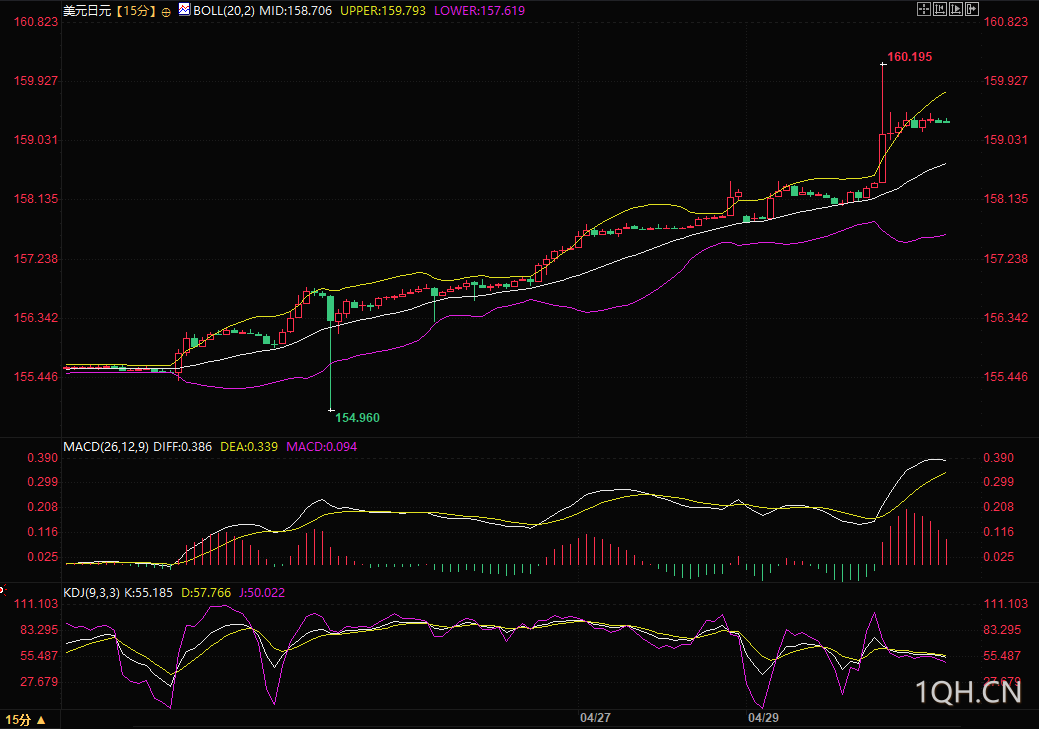Click the left axis value 156.342
The image size is (1039, 729).
pos(36,318)
